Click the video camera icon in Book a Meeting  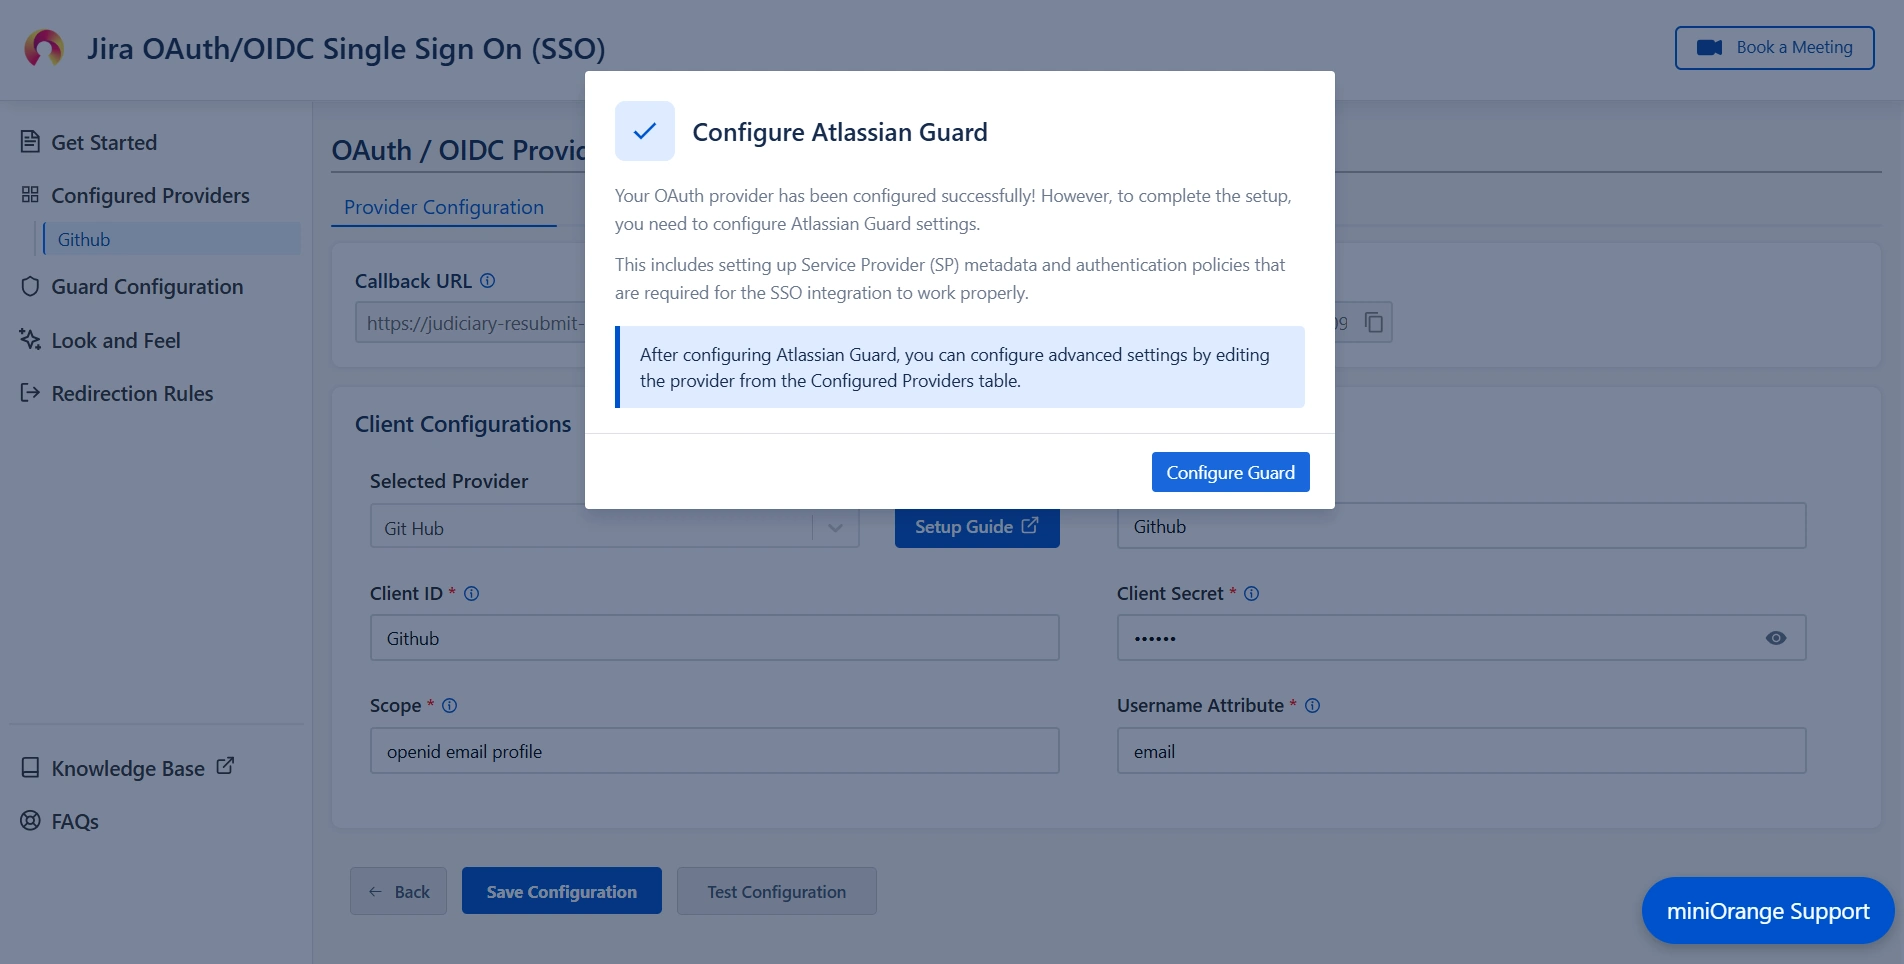pyautogui.click(x=1709, y=47)
